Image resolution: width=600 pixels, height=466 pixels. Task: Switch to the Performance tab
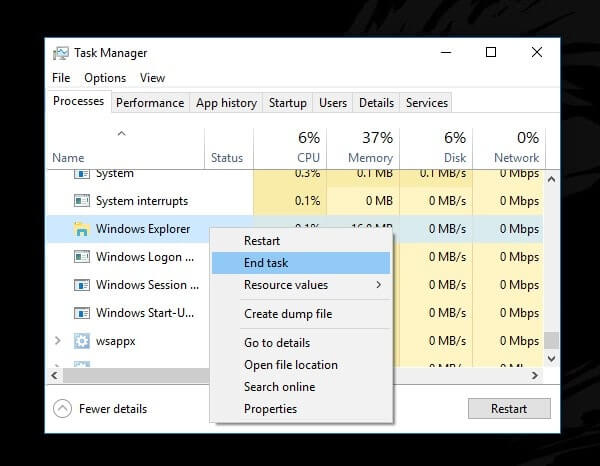coord(150,103)
